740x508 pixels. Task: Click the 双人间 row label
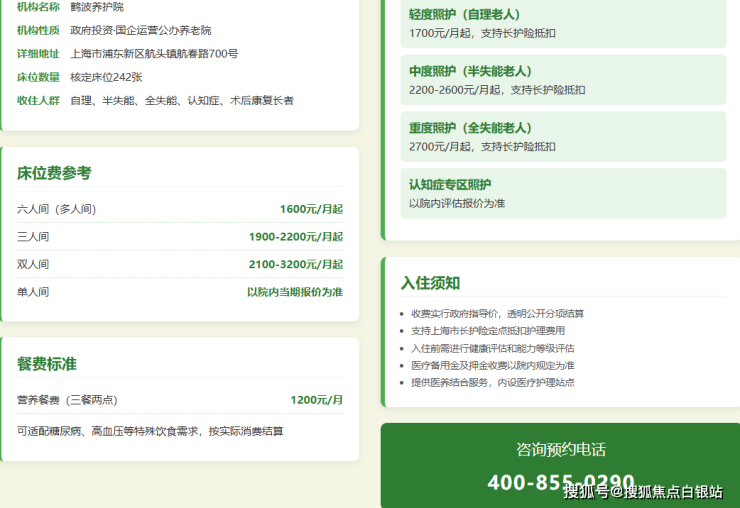[33, 264]
